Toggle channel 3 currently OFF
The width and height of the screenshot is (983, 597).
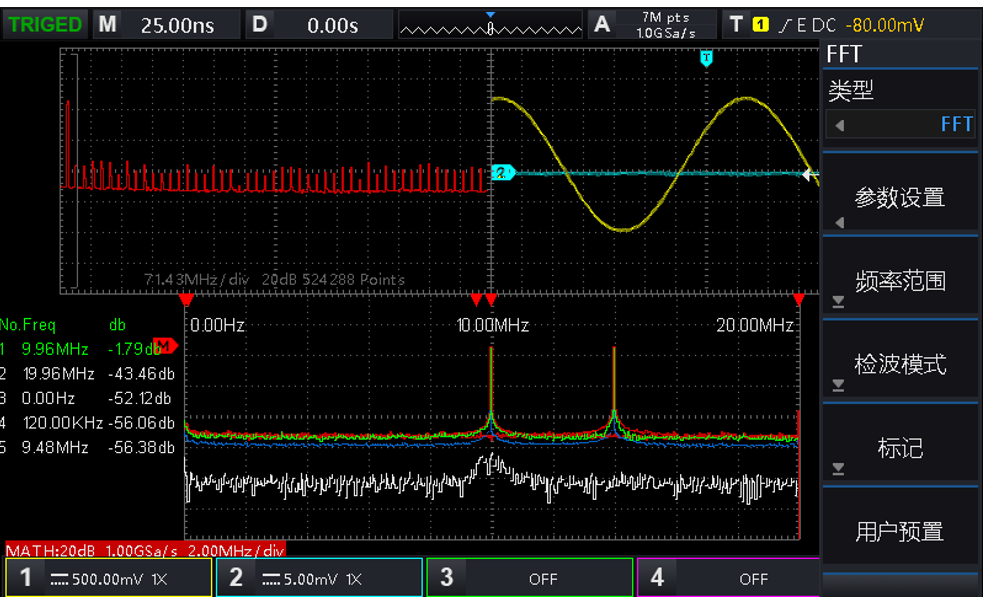[x=529, y=578]
